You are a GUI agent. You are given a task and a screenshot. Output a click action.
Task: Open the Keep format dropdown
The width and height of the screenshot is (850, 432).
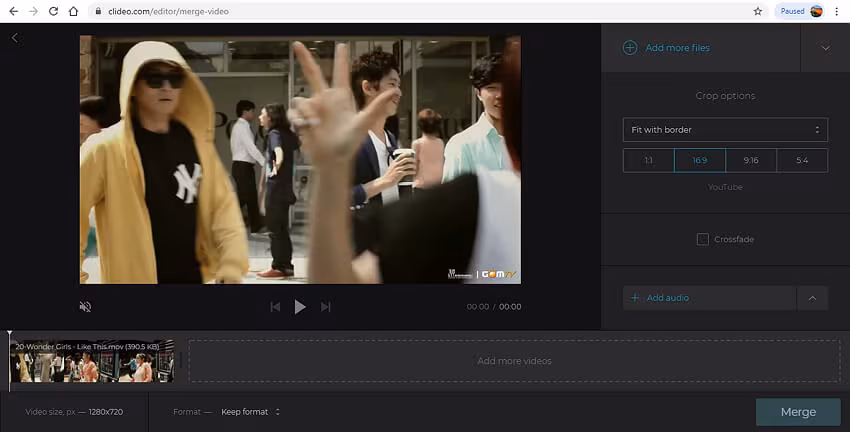point(250,412)
